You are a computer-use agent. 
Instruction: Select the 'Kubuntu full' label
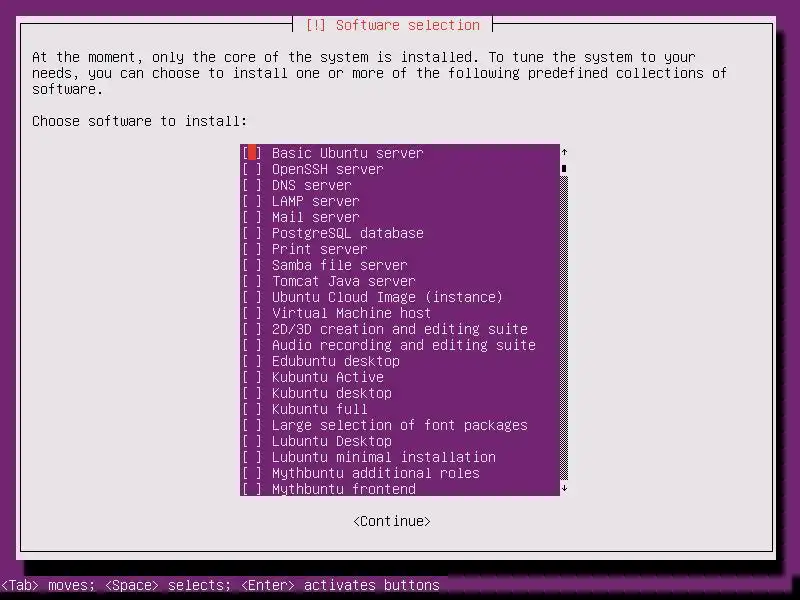pyautogui.click(x=319, y=409)
